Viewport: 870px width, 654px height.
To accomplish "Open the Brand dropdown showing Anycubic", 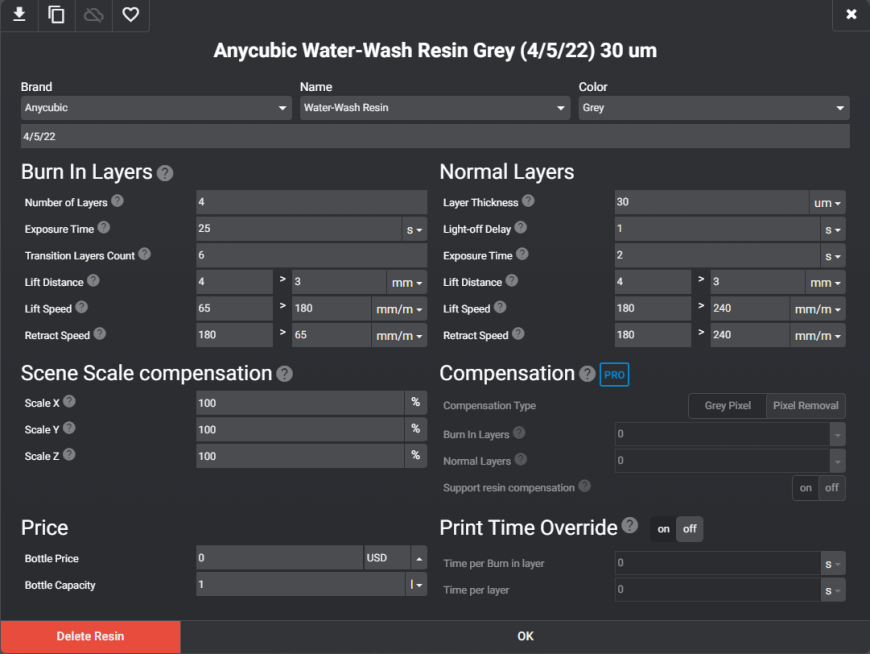I will point(156,108).
